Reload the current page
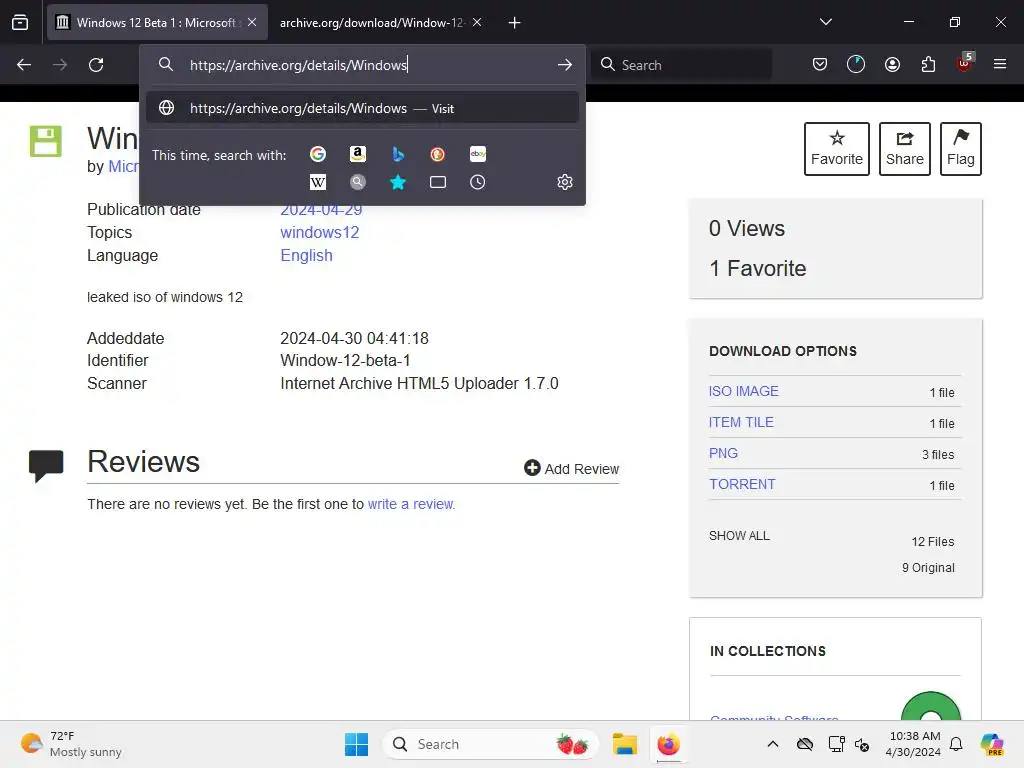Screen dimensions: 1024x768 point(96,65)
